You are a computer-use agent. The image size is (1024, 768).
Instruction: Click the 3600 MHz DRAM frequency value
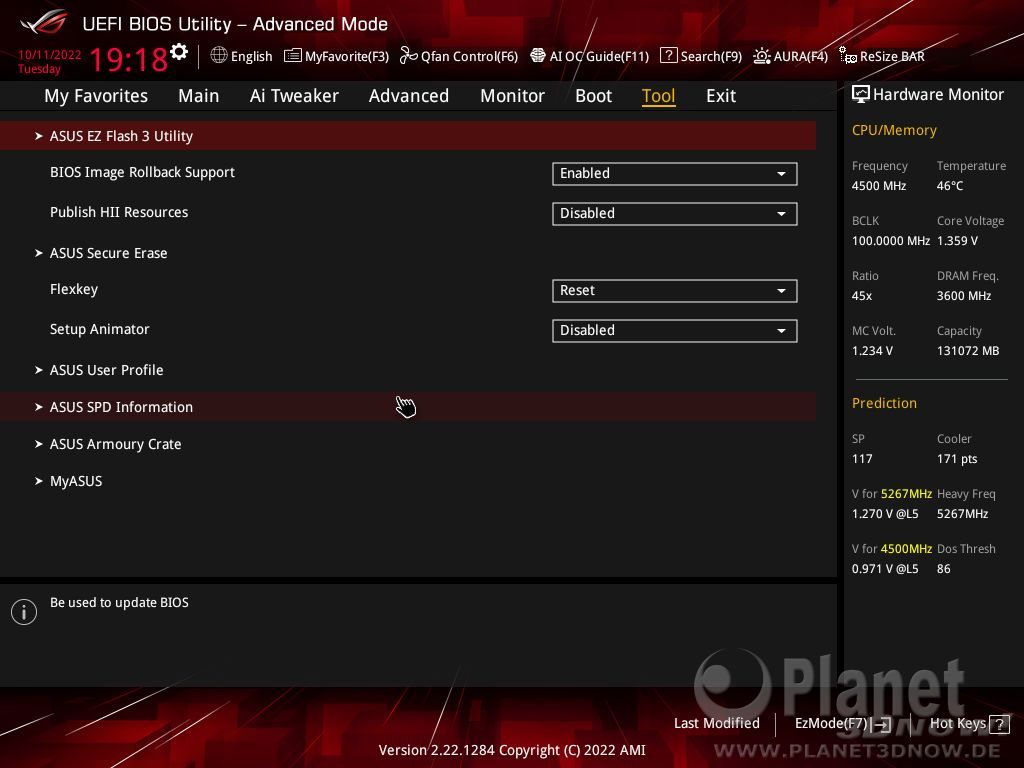(x=964, y=296)
